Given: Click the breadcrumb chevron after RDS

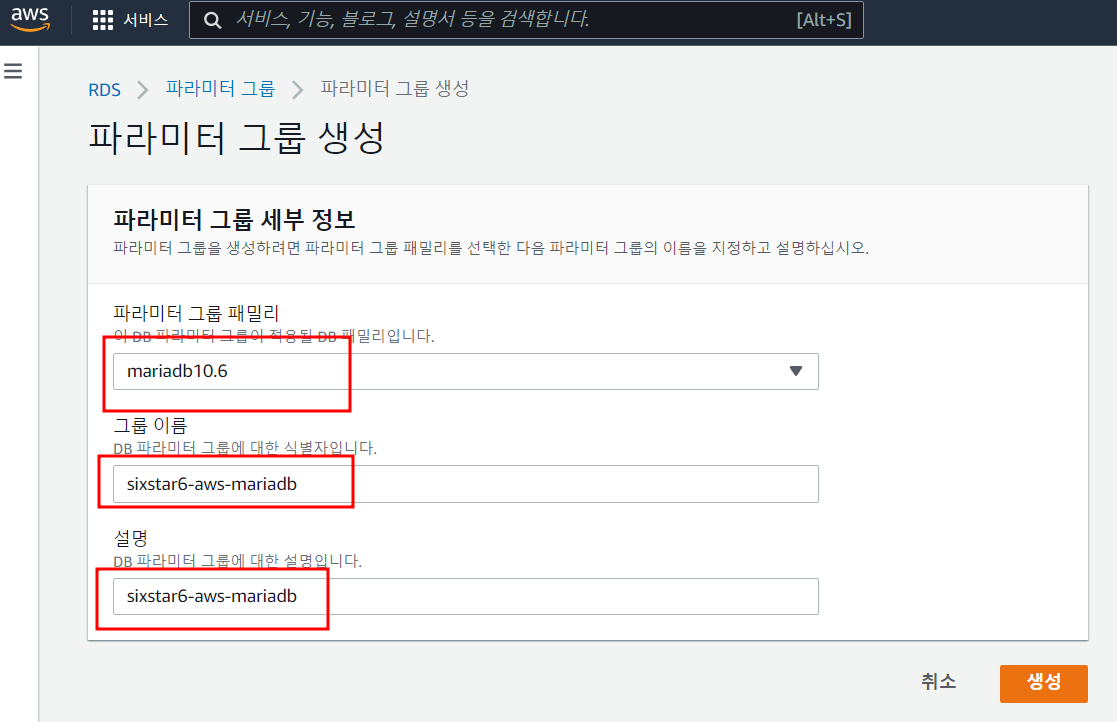Looking at the screenshot, I should [x=143, y=90].
